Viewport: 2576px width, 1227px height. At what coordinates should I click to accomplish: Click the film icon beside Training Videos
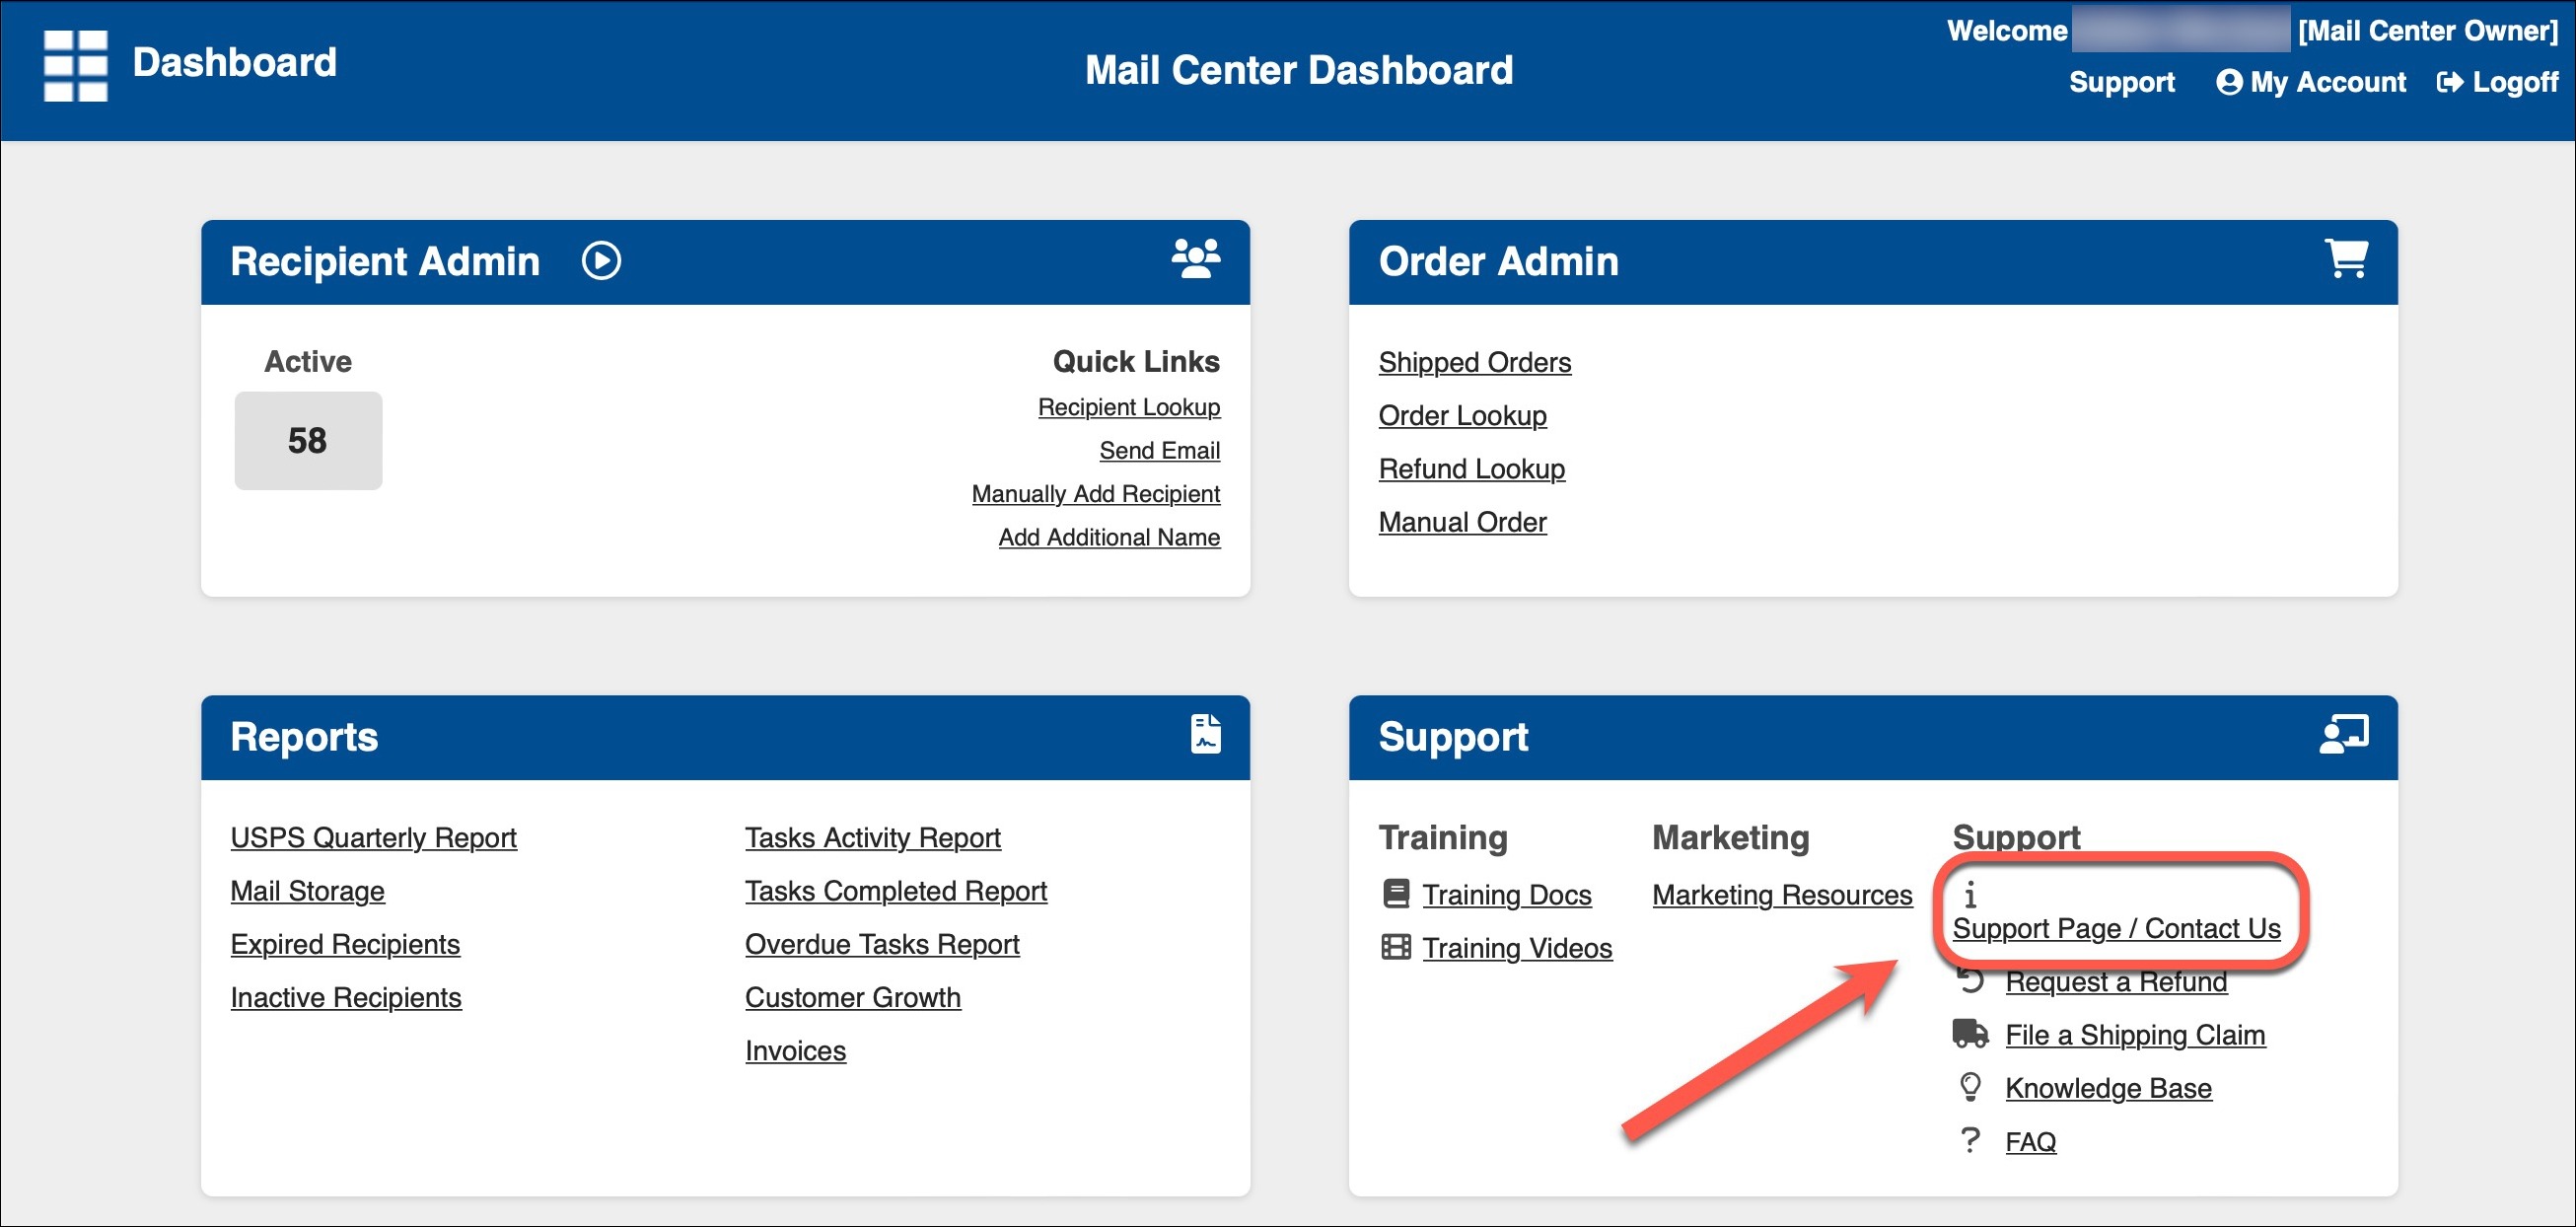[x=1396, y=947]
